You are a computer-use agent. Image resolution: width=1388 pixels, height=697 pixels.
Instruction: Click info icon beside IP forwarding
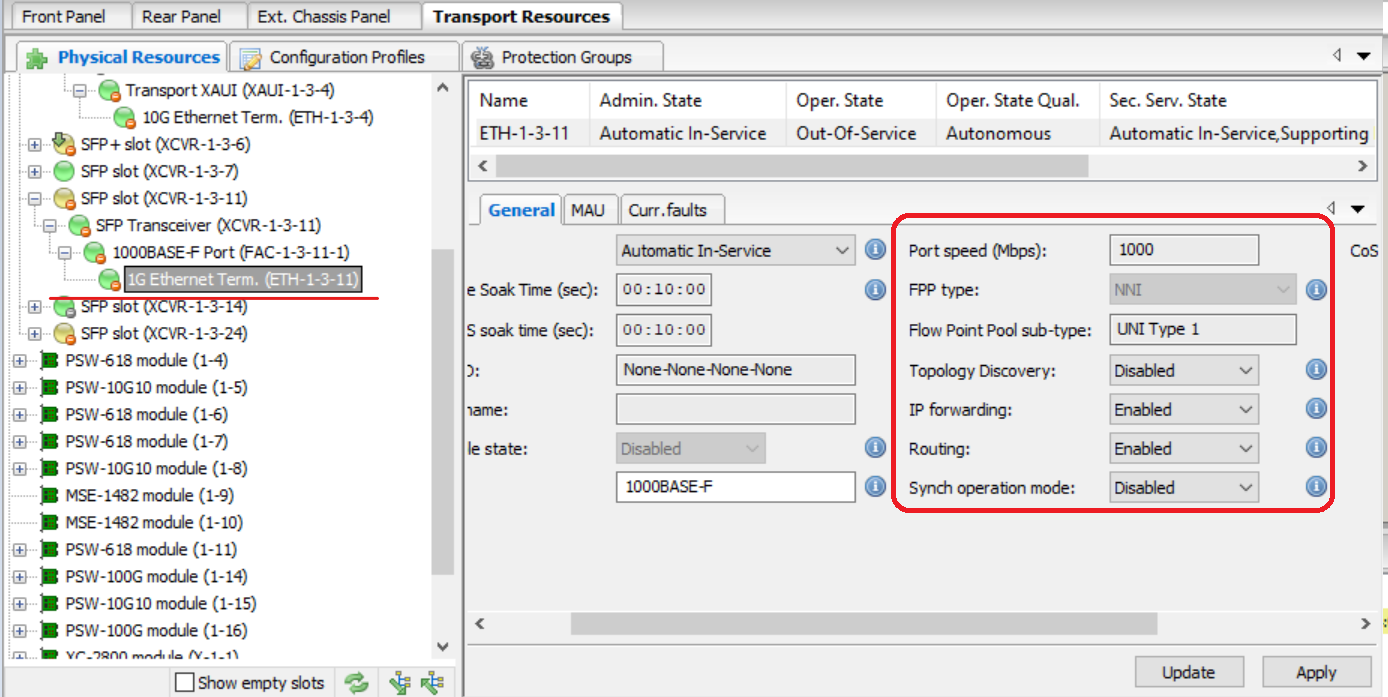click(1316, 409)
